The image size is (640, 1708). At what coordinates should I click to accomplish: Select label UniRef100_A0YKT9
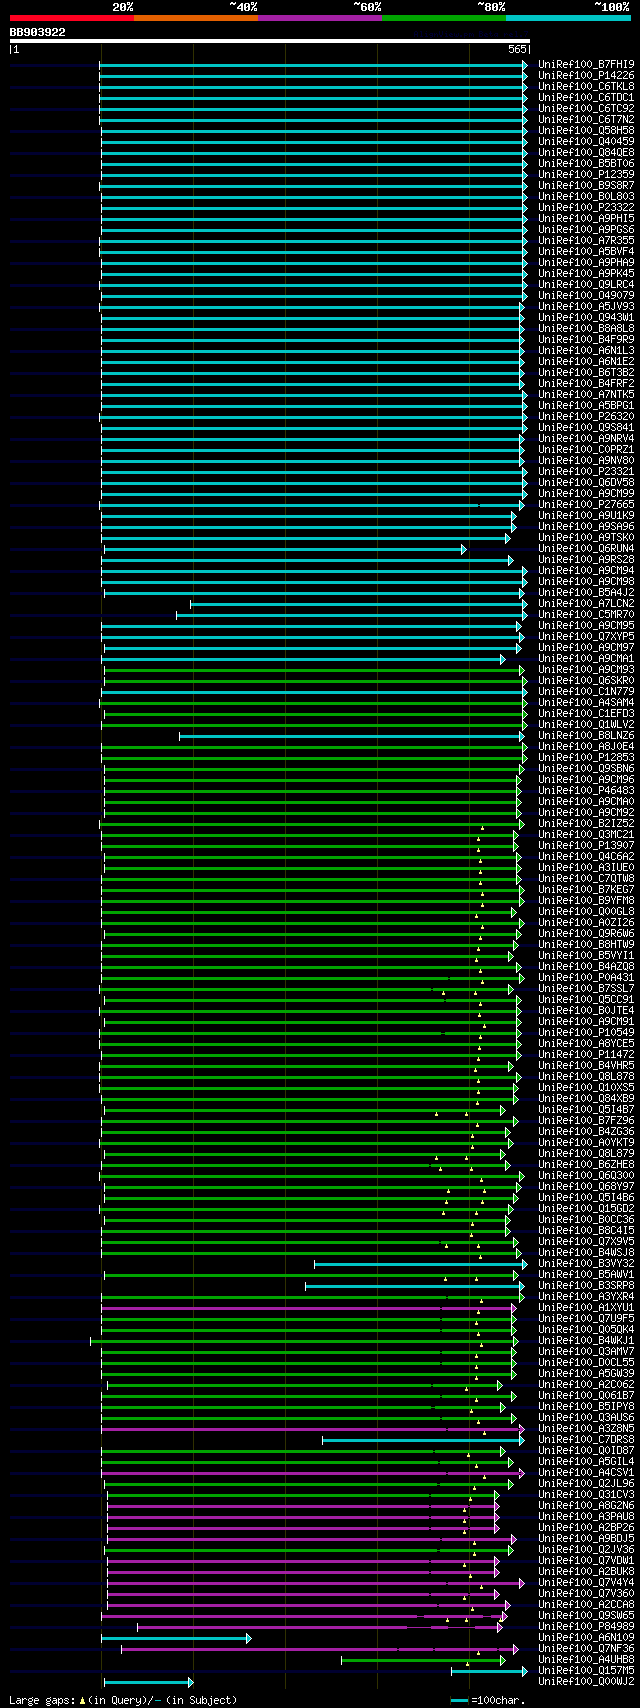pyautogui.click(x=586, y=1142)
